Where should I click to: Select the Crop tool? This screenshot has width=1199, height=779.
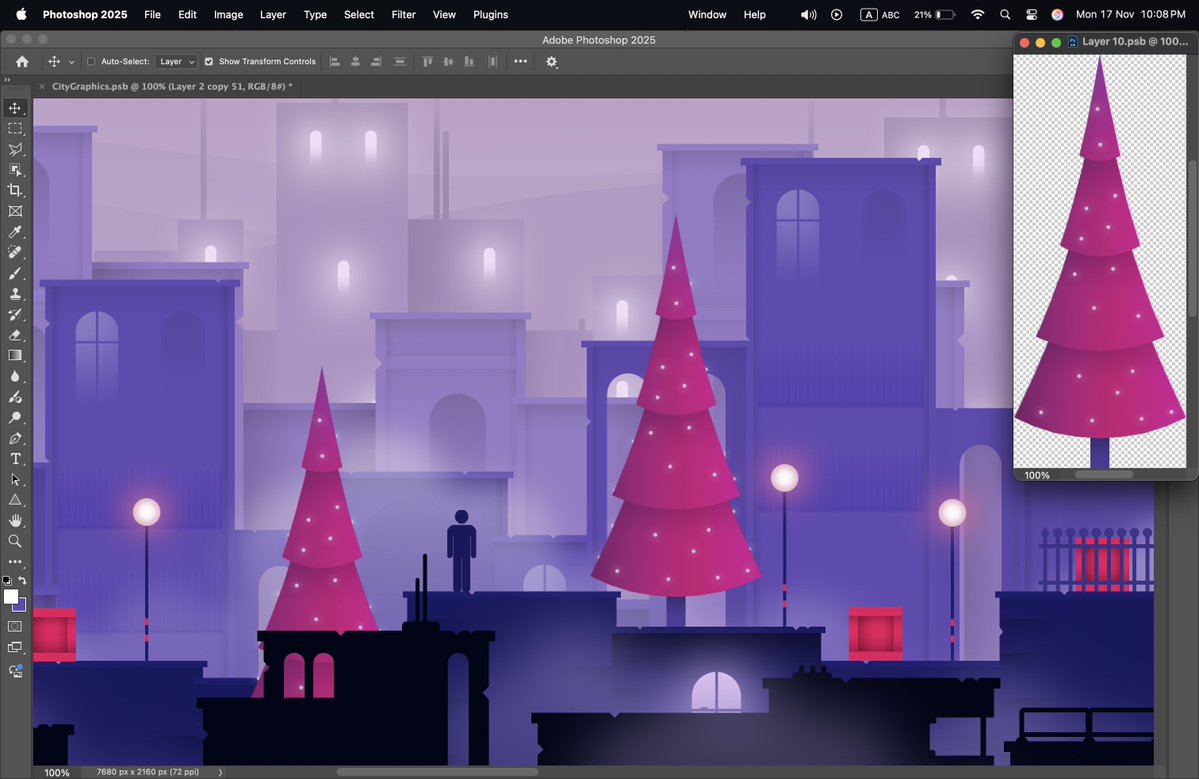point(14,190)
